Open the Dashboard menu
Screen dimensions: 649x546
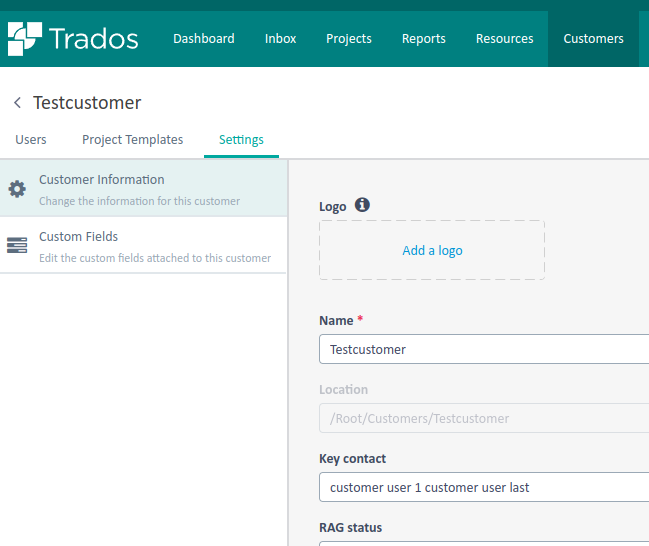click(204, 38)
